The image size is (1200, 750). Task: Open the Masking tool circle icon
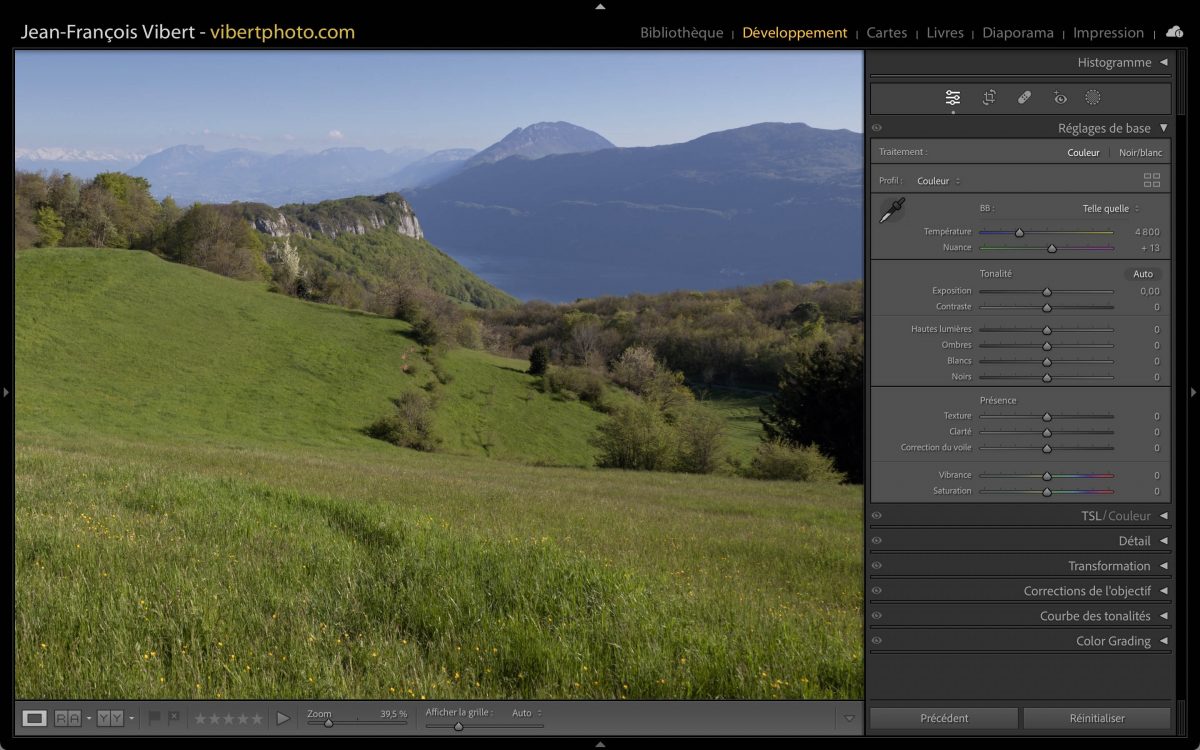point(1093,98)
